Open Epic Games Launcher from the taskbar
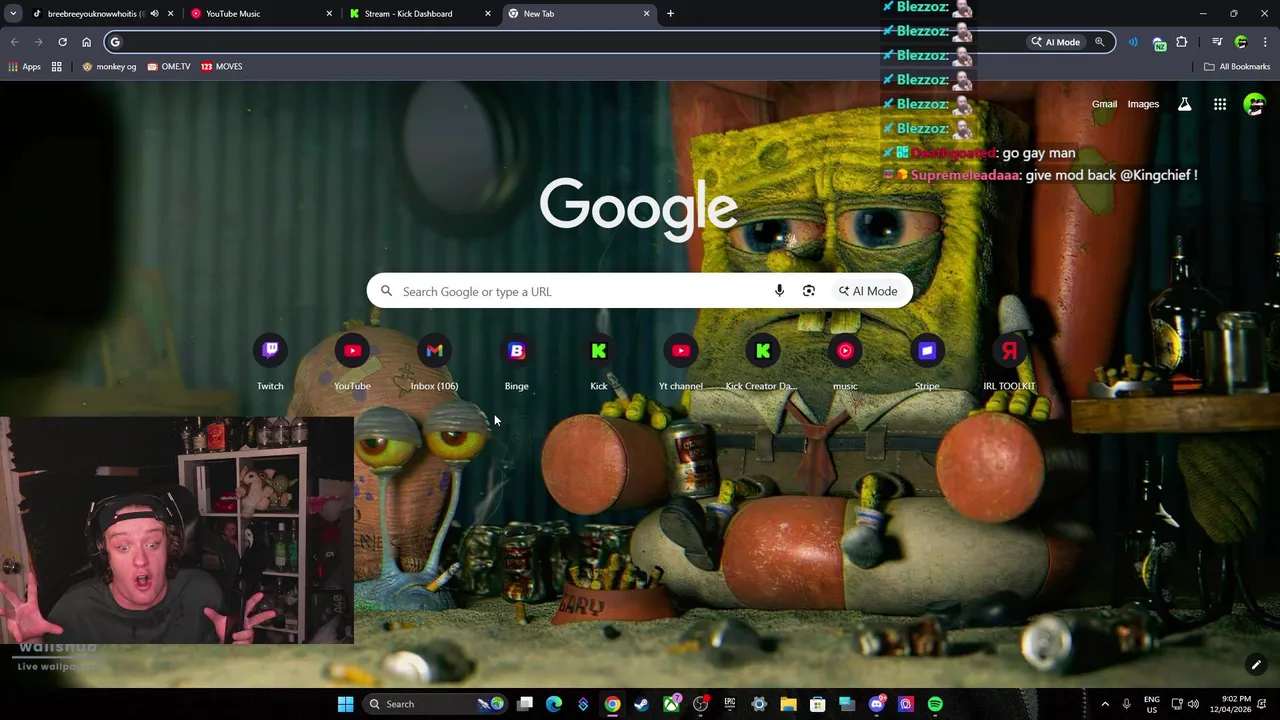 pos(730,704)
